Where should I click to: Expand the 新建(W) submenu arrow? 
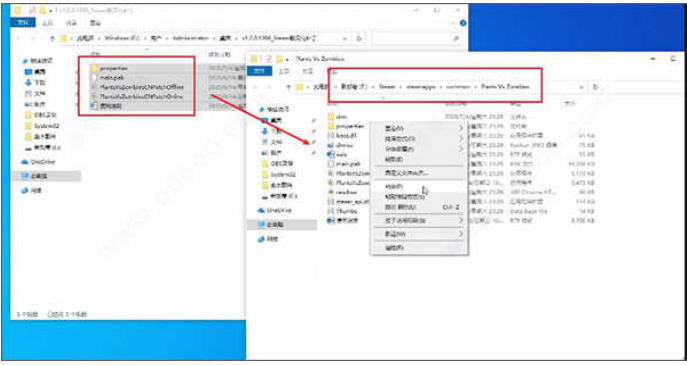[460, 234]
